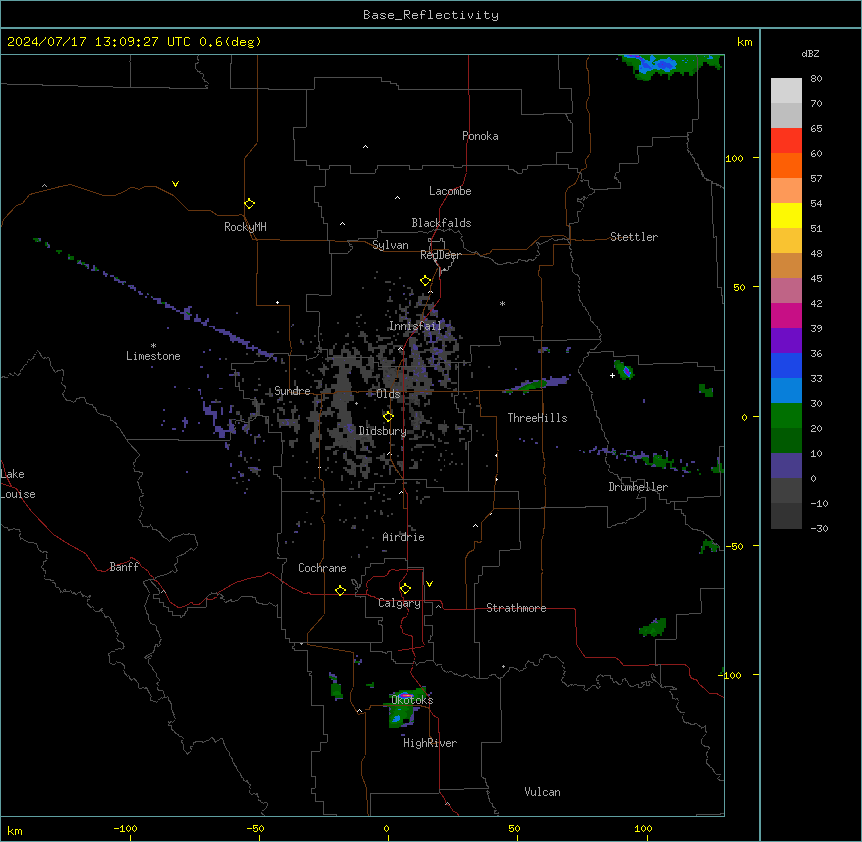Pick the light gray 80-70 dBZ swatch
The height and width of the screenshot is (842, 862).
[x=786, y=91]
